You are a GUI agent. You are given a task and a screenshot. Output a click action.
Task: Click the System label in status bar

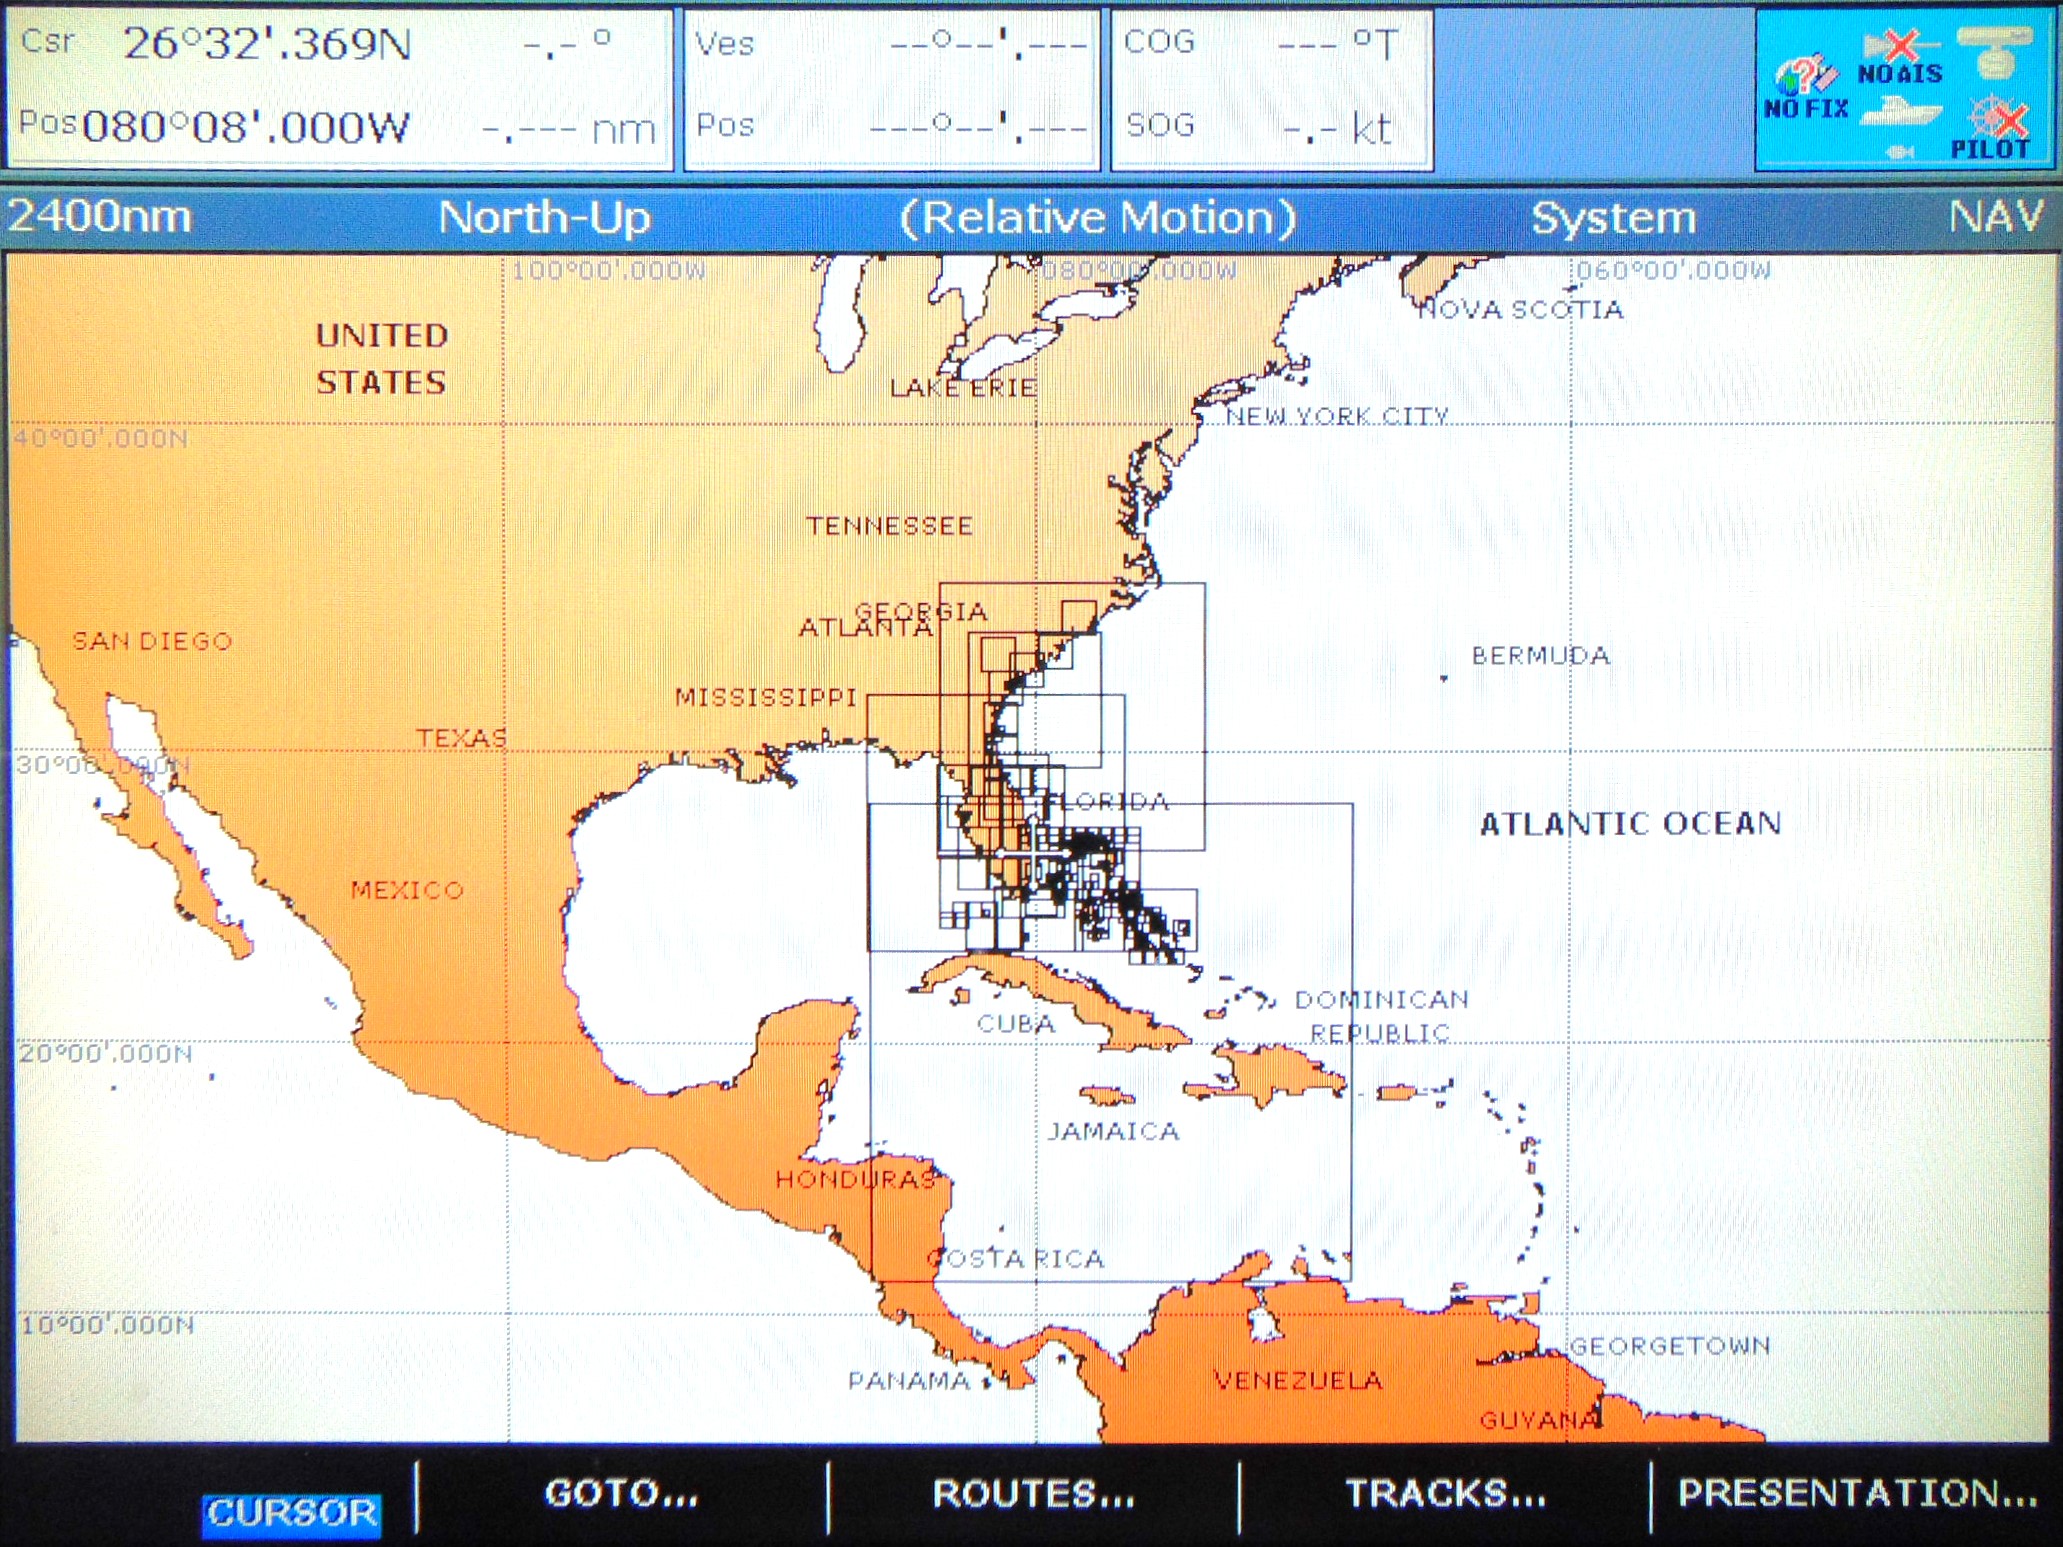coord(1614,218)
